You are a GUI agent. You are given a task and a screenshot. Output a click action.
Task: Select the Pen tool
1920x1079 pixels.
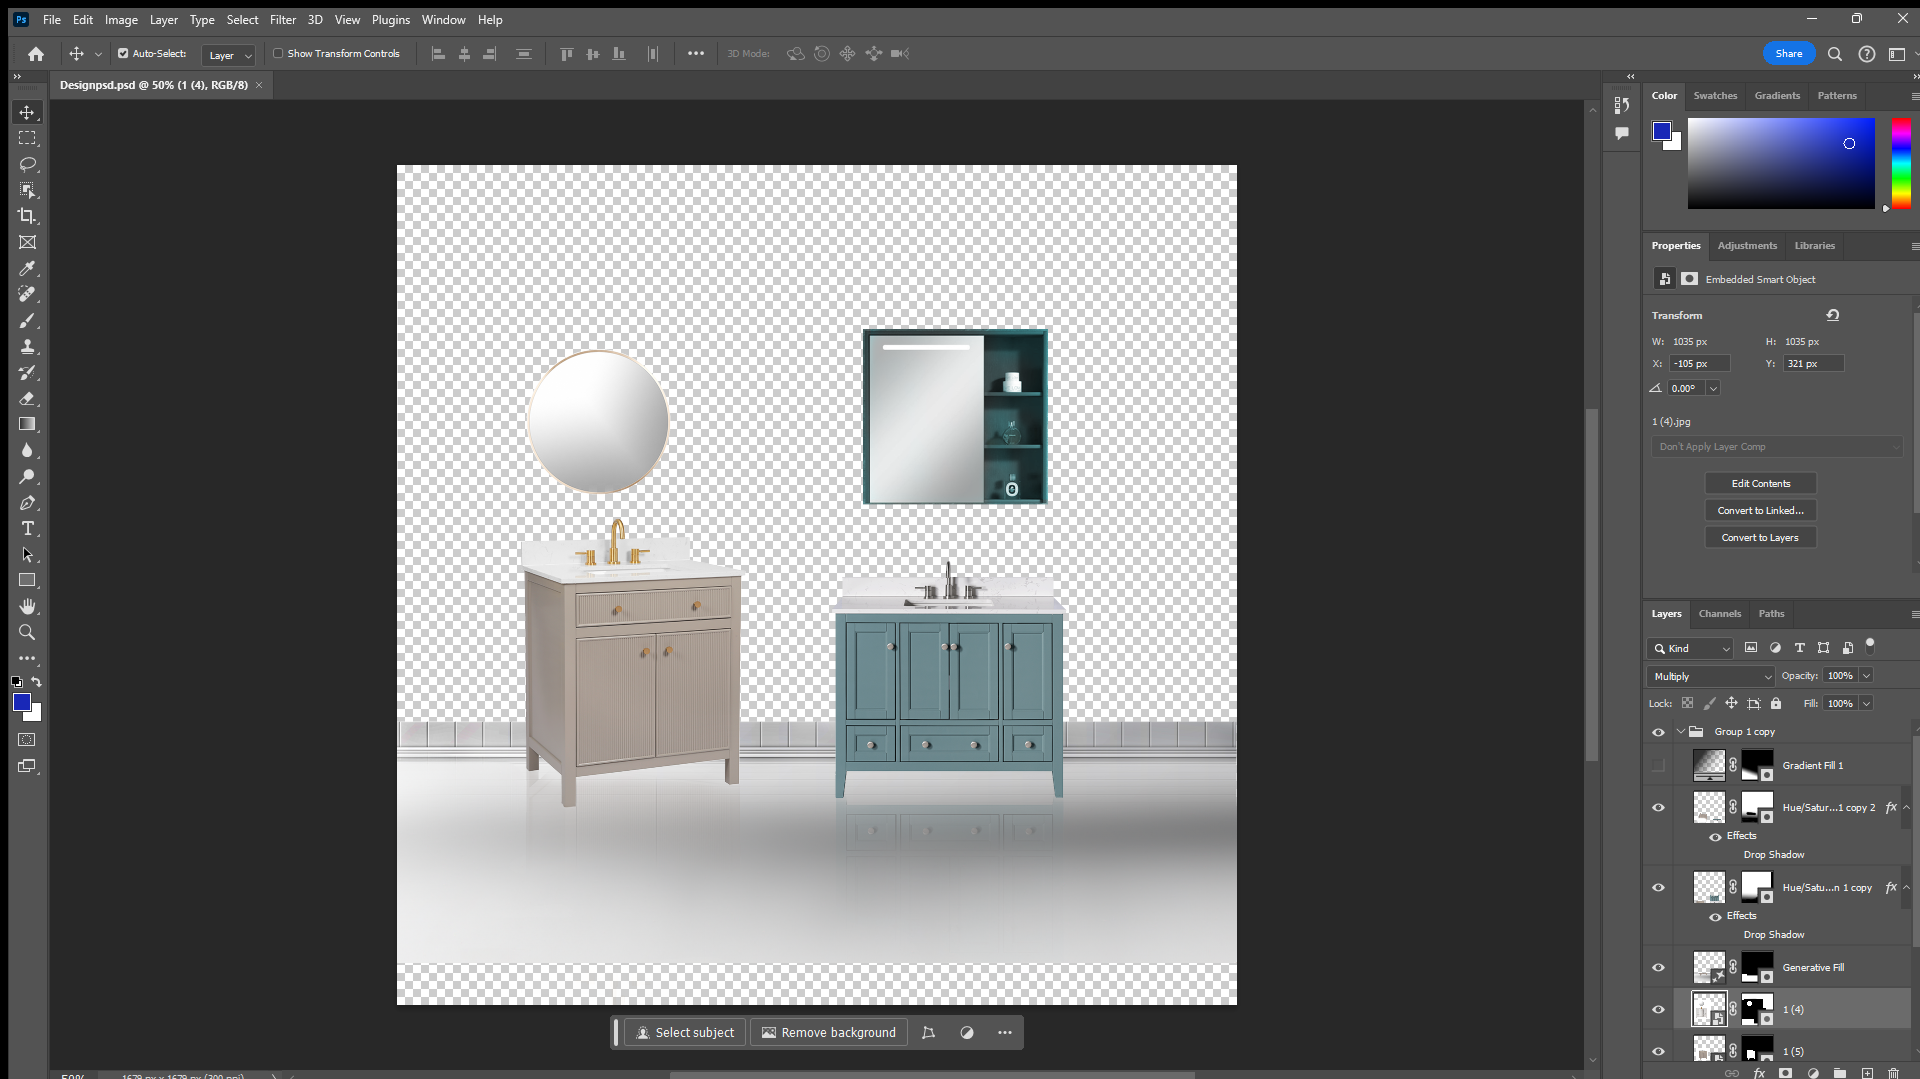(27, 502)
